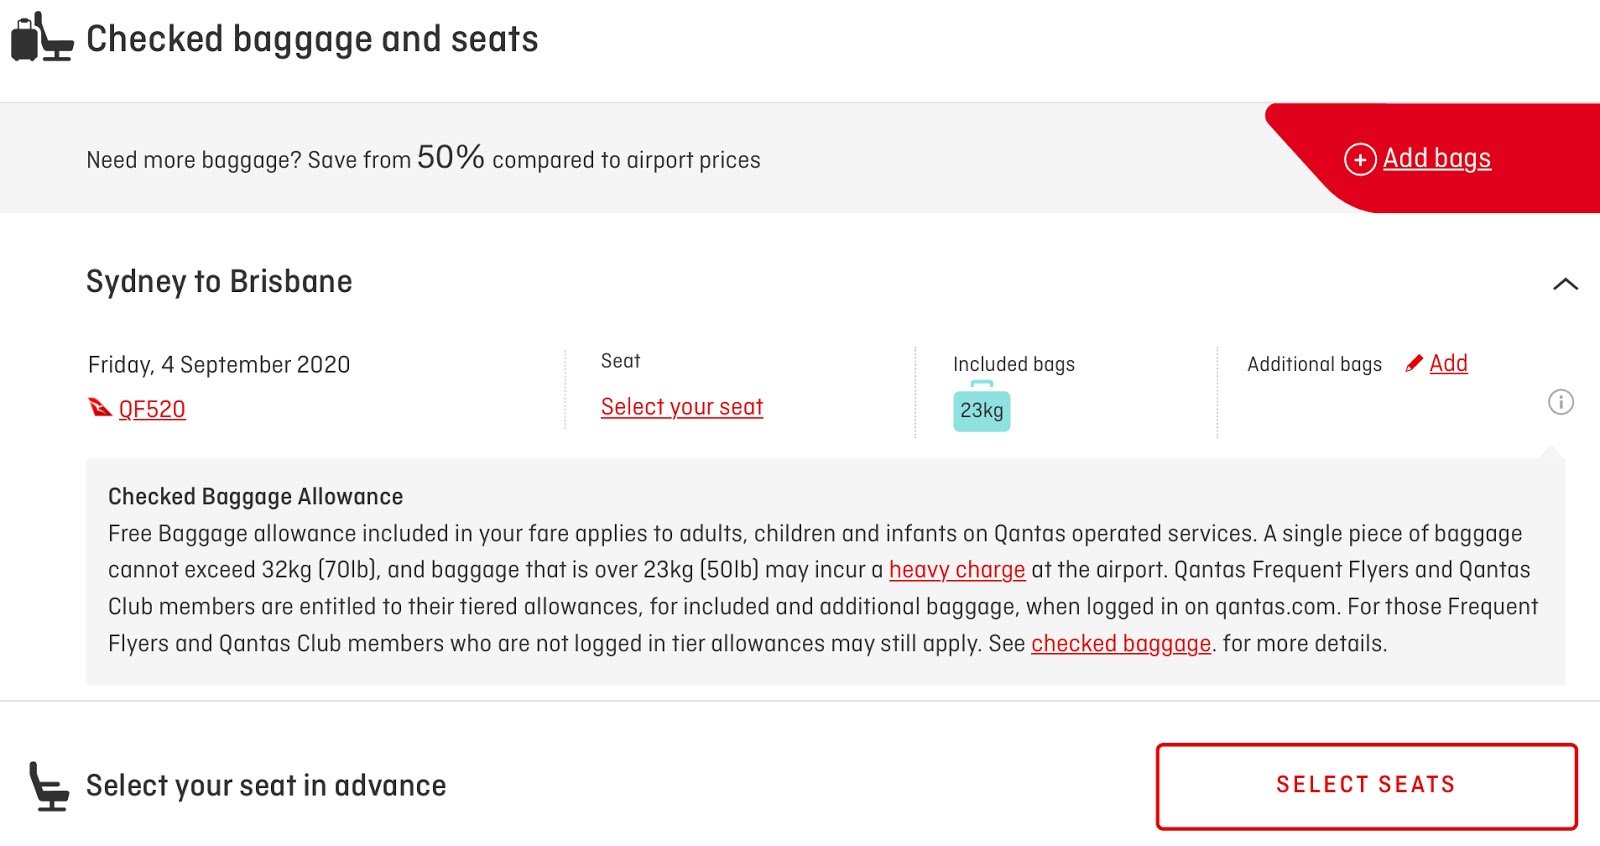This screenshot has width=1600, height=846.
Task: Click the SELECT SEATS button
Action: point(1366,786)
